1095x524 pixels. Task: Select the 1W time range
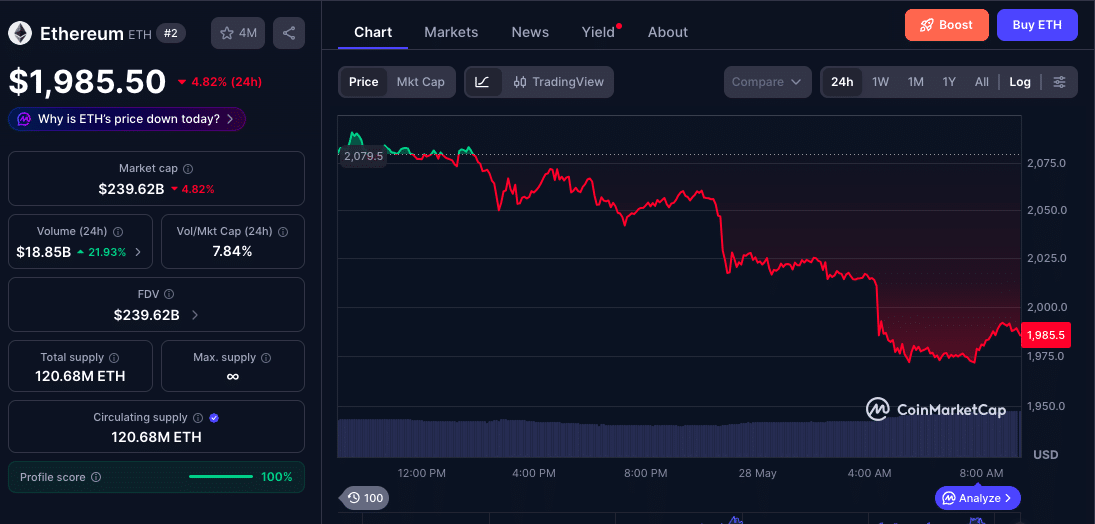coord(881,82)
